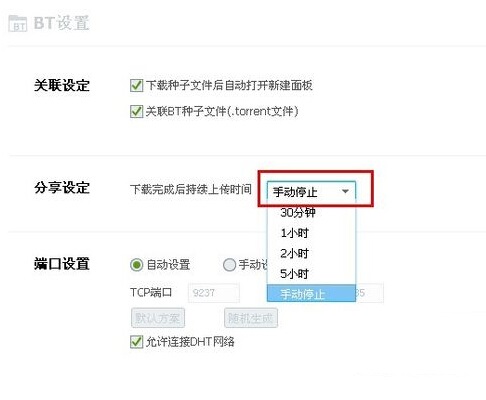Click the 端口设置 section label
The width and height of the screenshot is (486, 400).
coord(62,264)
